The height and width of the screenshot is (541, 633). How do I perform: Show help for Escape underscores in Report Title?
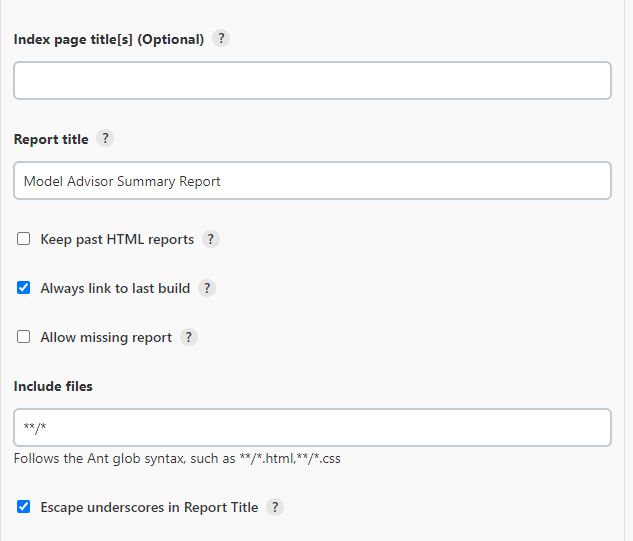[x=275, y=507]
